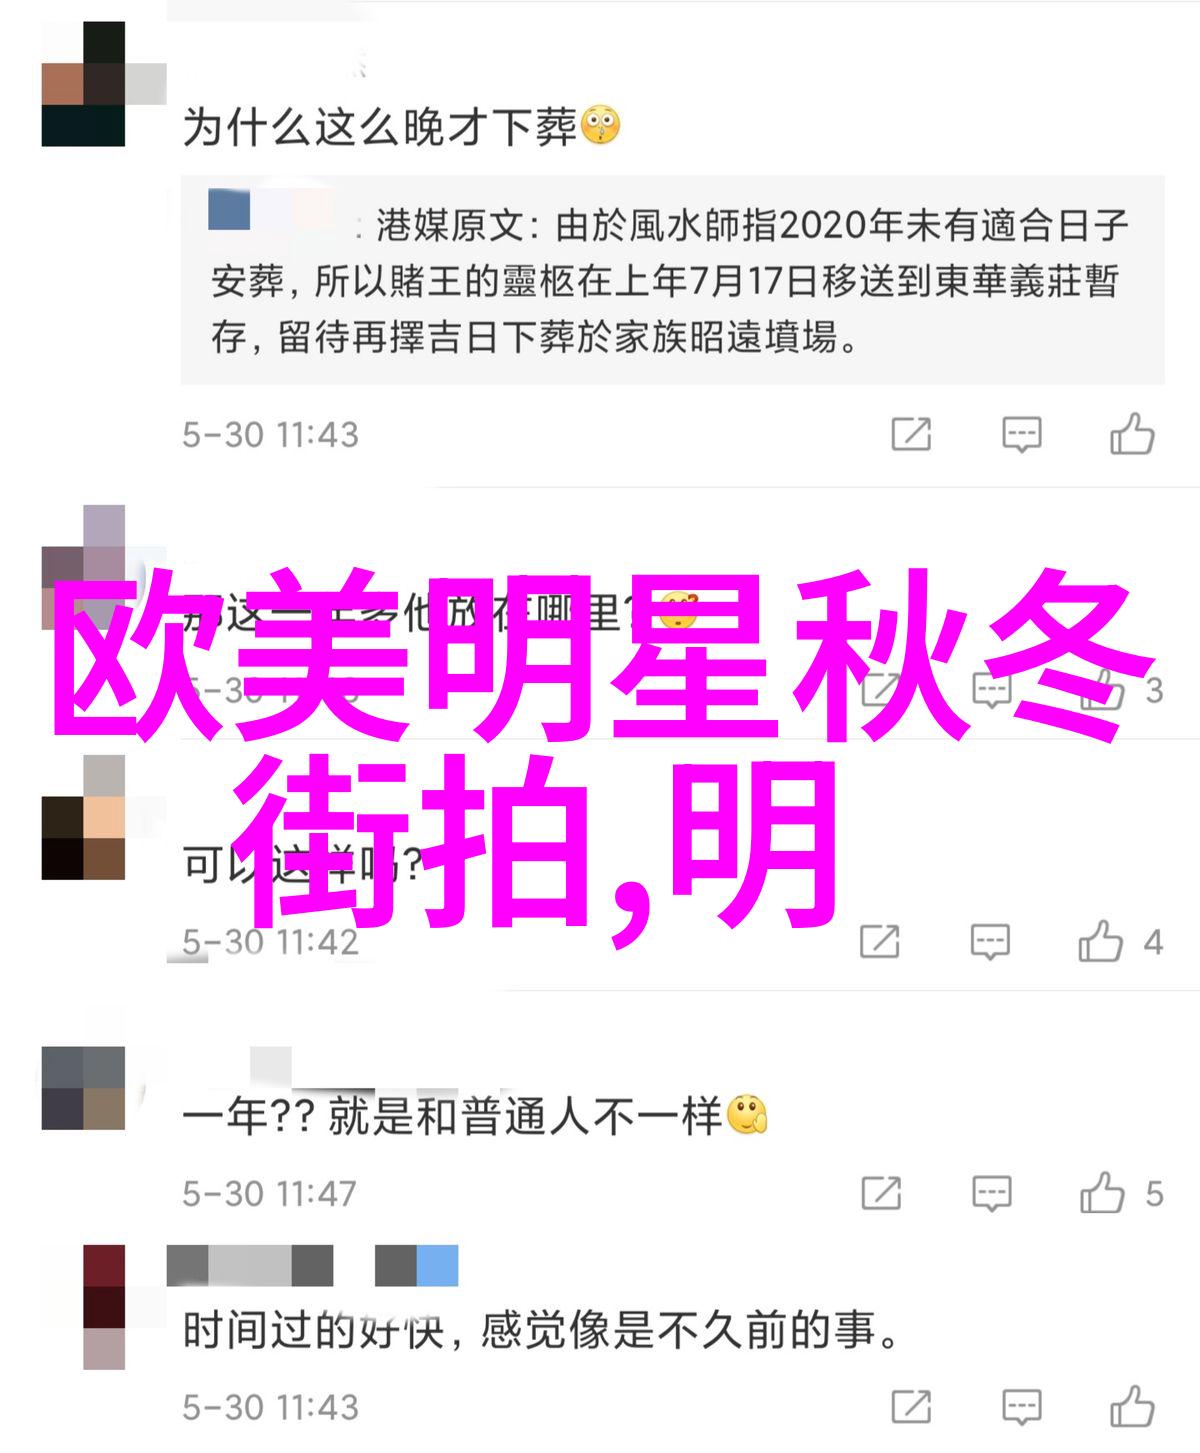Reply to the 一年?? 就是和普通人不一样 comment

pyautogui.click(x=991, y=1193)
